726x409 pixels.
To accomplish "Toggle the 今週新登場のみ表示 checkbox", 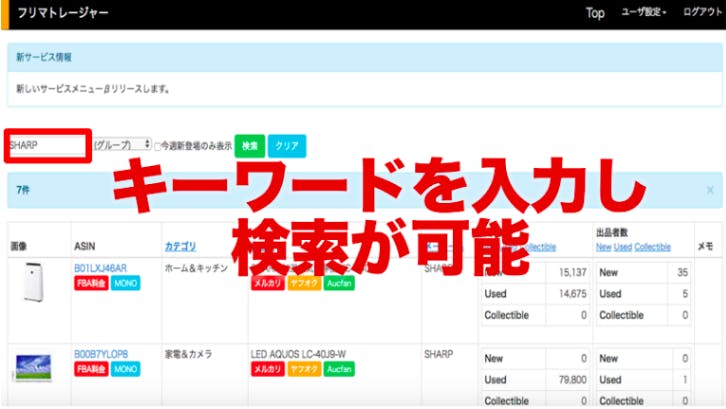I will [x=160, y=145].
